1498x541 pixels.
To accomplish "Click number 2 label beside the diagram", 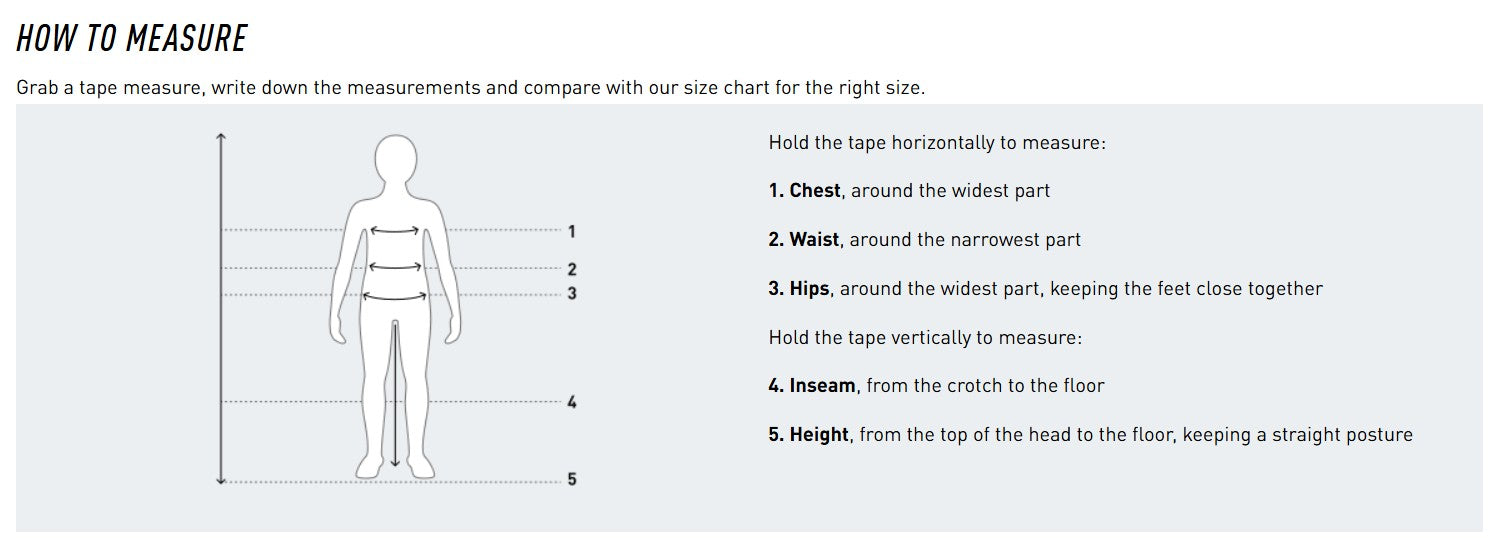I will (x=572, y=269).
